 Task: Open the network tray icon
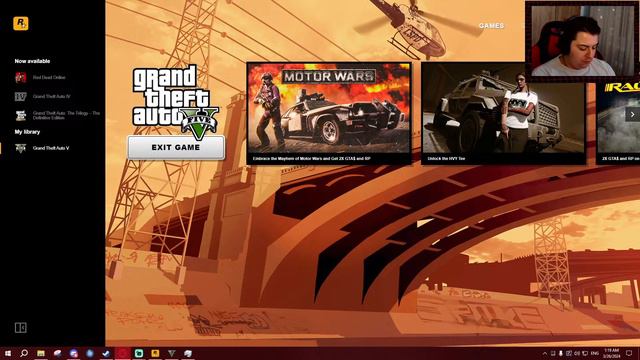pyautogui.click(x=585, y=353)
